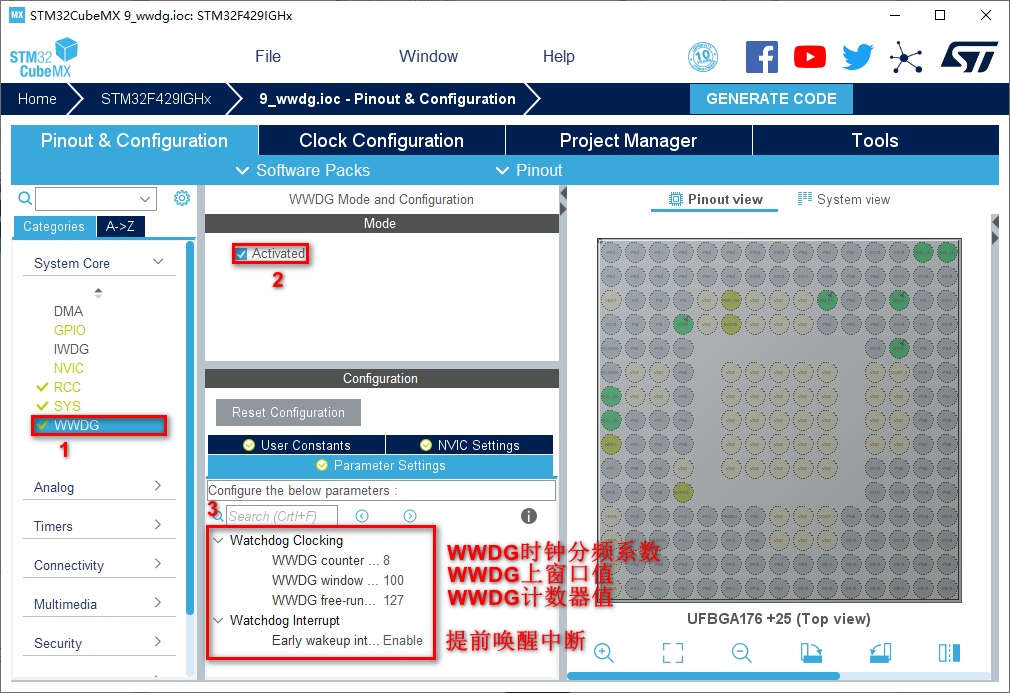Viewport: 1010px width, 693px height.
Task: Click the parameter search input field
Action: click(x=281, y=516)
